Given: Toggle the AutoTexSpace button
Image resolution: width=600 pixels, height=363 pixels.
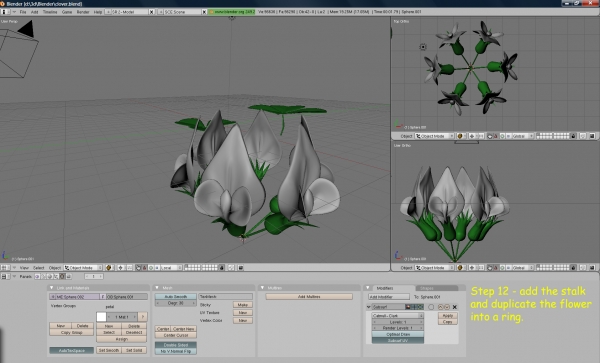Looking at the screenshot, I should (x=72, y=350).
